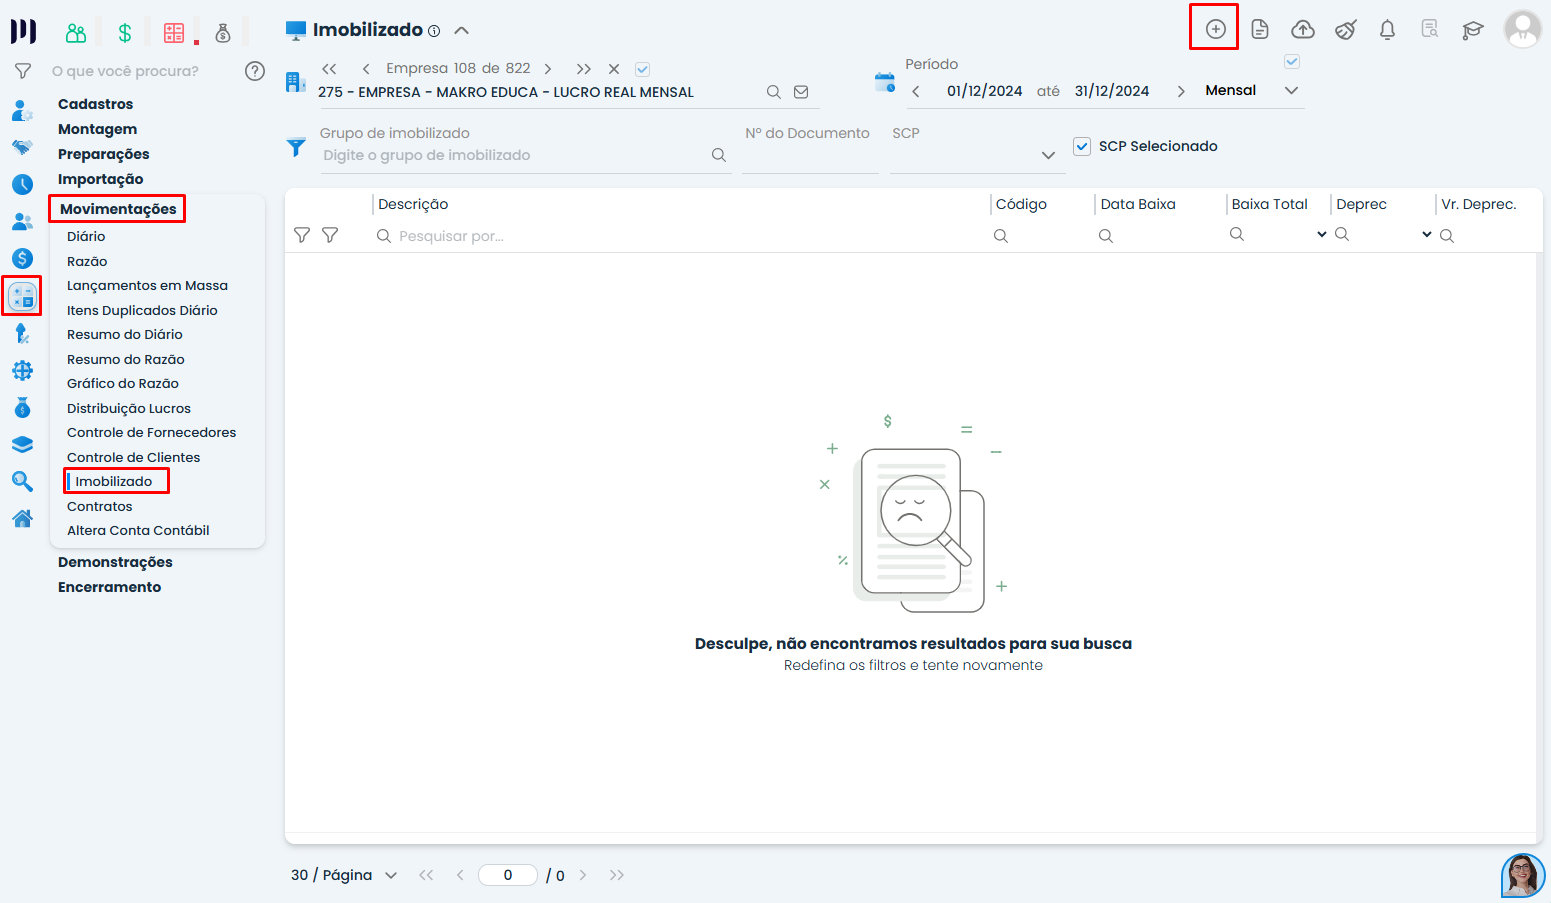Toggle the SCP Selecionado checkbox
The width and height of the screenshot is (1551, 903).
click(1082, 146)
